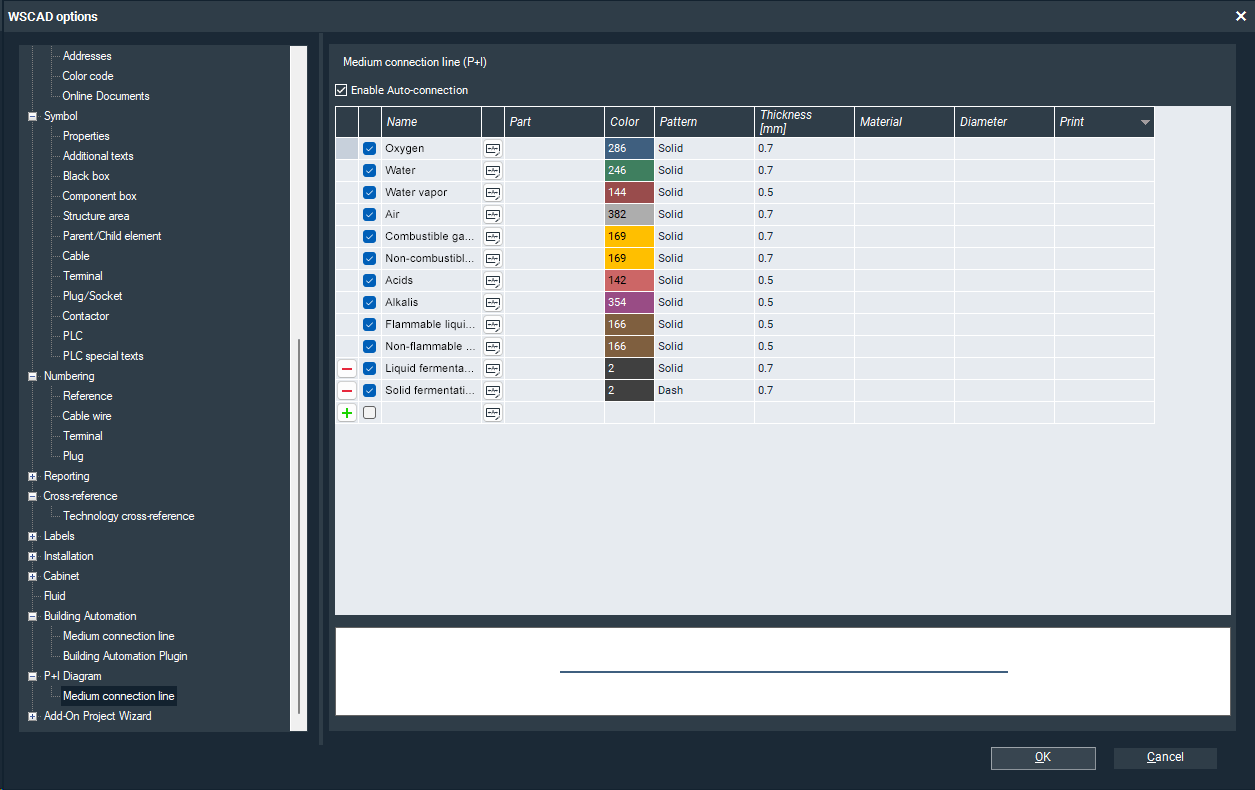Uncheck the Water vapor row checkbox
This screenshot has height=790, width=1255.
(370, 193)
